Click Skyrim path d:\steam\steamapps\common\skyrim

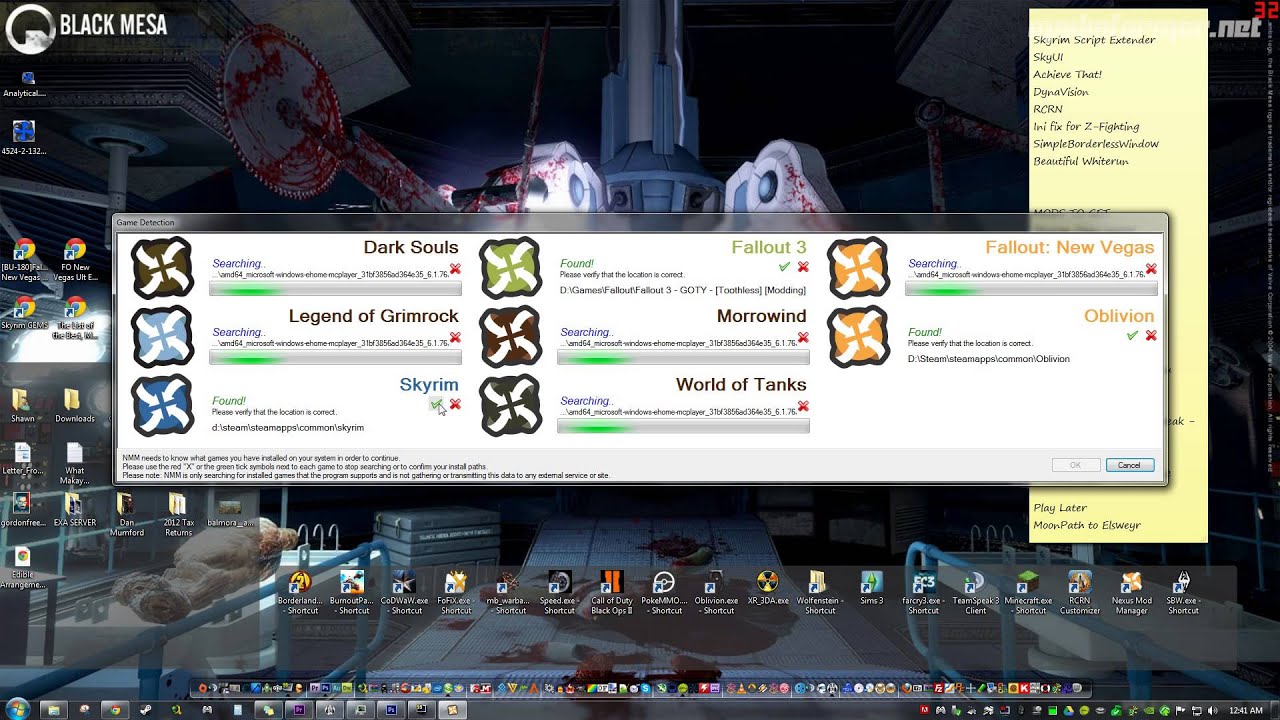288,428
